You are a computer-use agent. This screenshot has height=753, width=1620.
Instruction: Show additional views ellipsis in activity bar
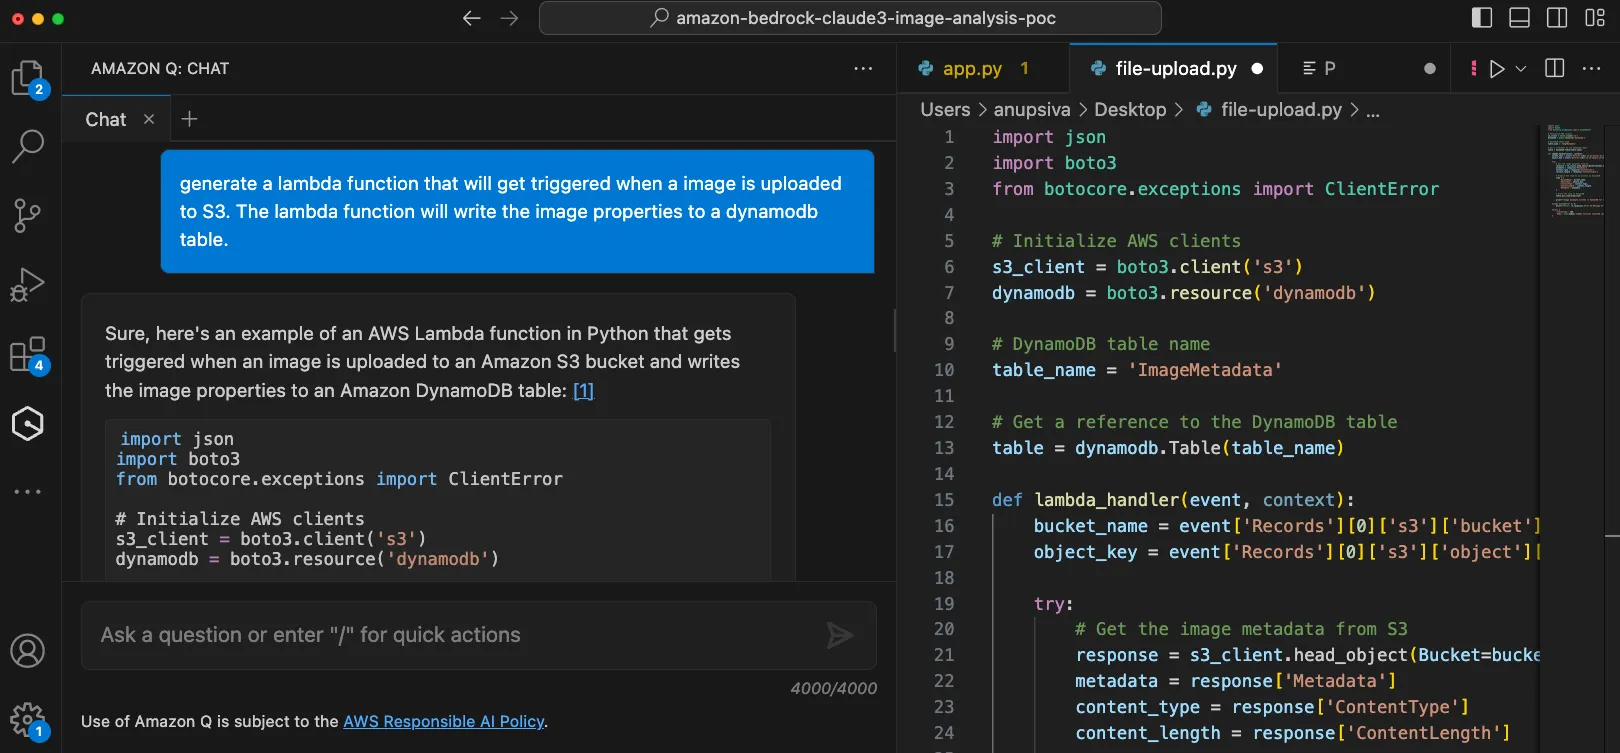[27, 492]
